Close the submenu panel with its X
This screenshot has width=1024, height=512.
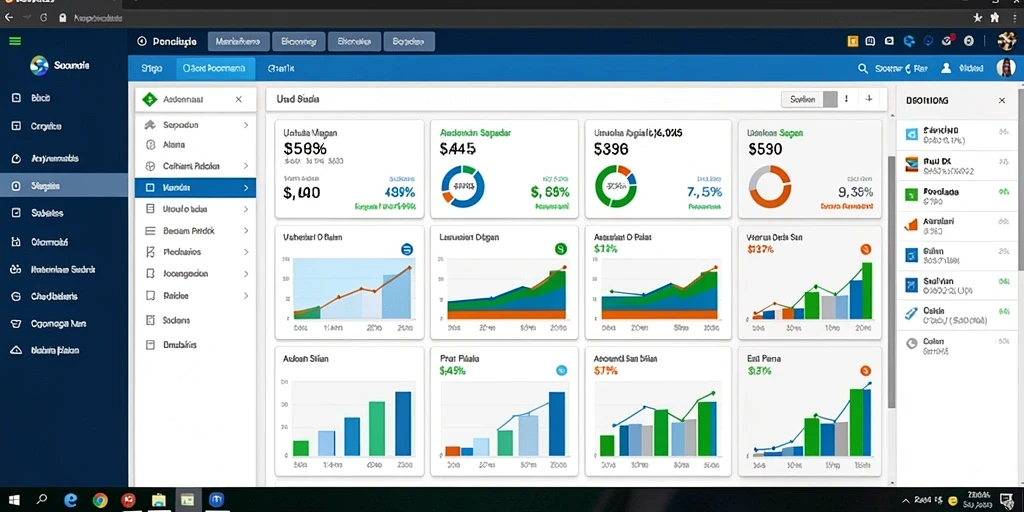(x=238, y=99)
